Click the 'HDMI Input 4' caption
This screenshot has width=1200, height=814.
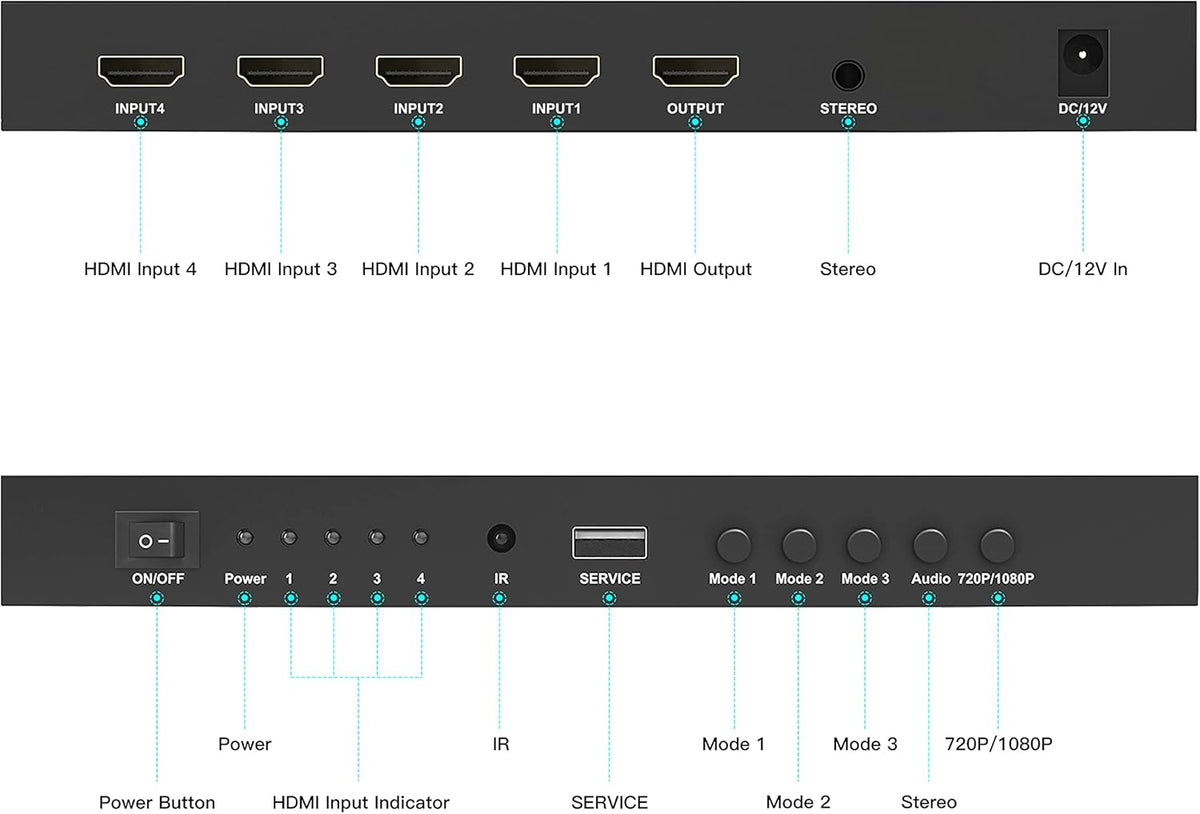click(140, 269)
